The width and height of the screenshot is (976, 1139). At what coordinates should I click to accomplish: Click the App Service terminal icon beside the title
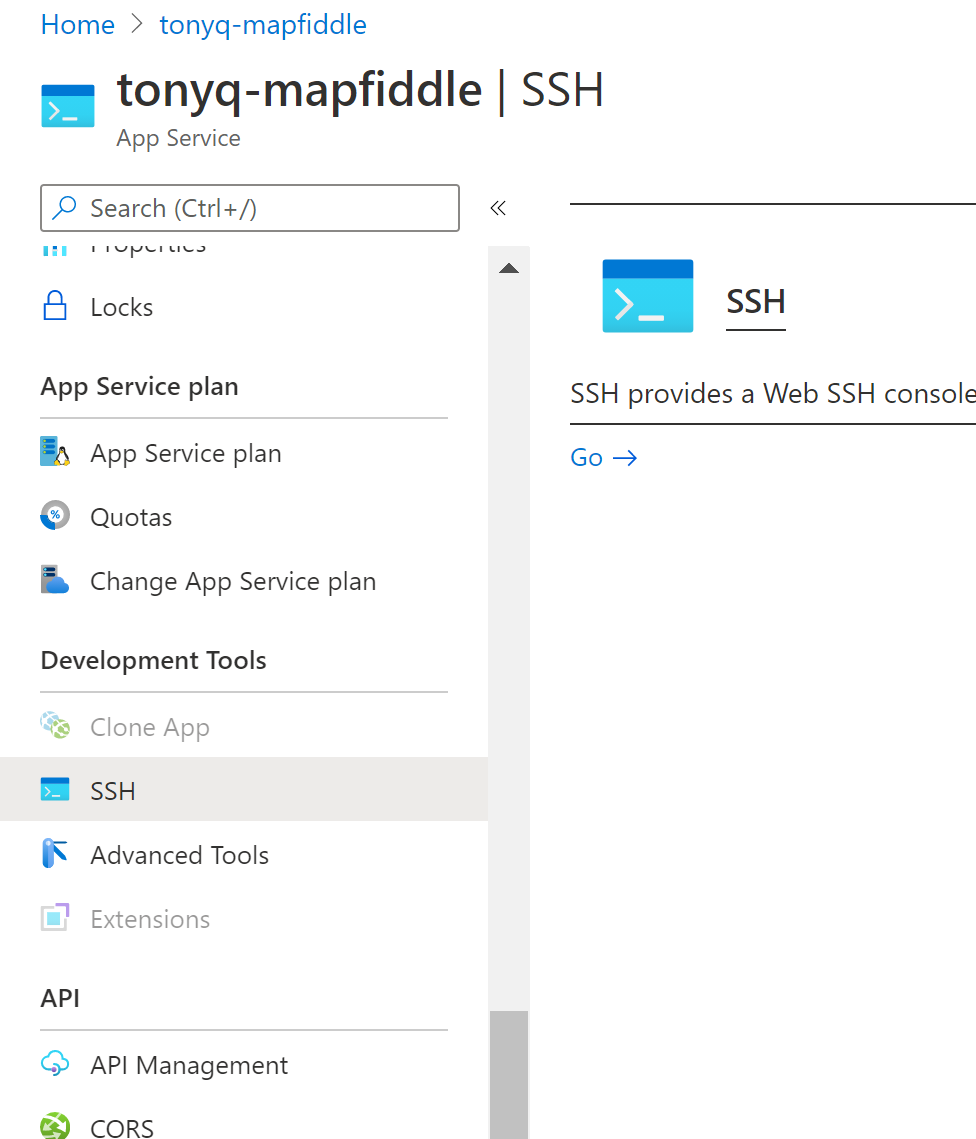(68, 106)
